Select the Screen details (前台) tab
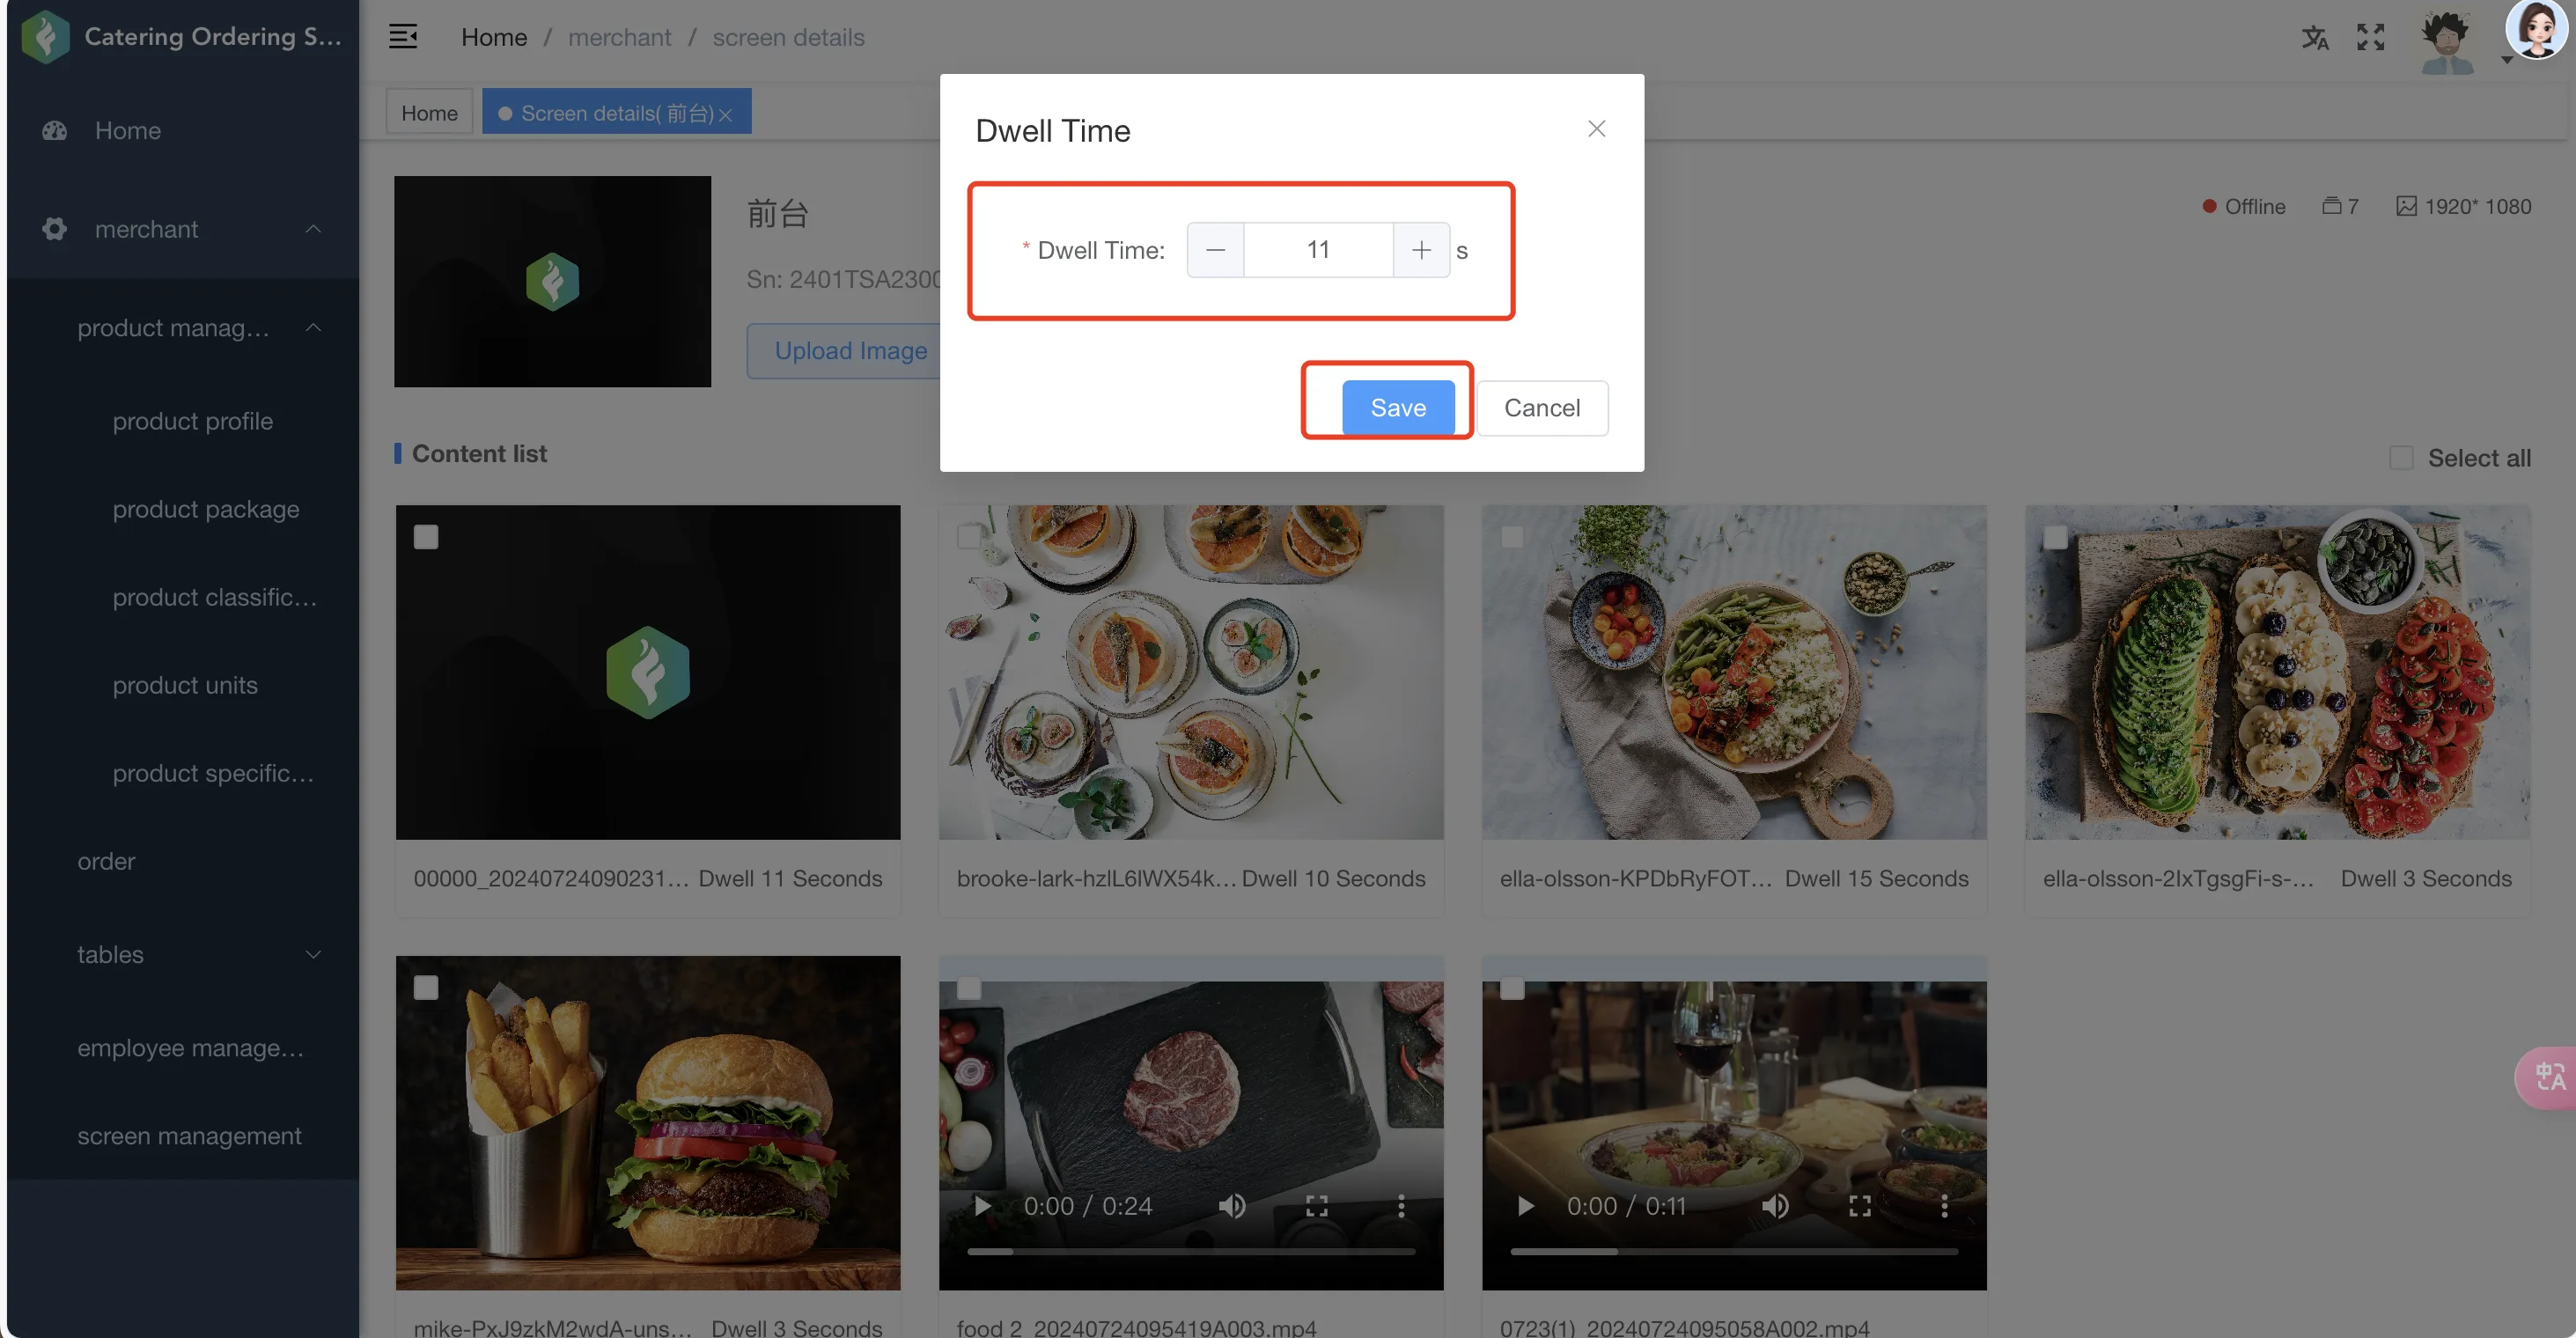2576x1338 pixels. point(617,112)
